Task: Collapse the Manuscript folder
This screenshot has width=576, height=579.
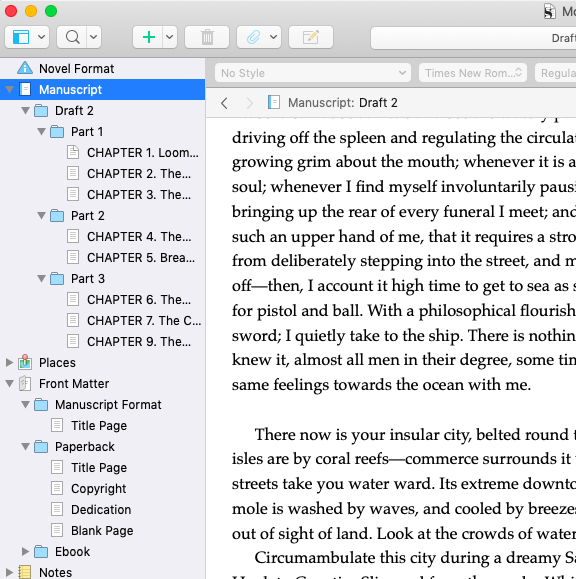Action: [10, 89]
